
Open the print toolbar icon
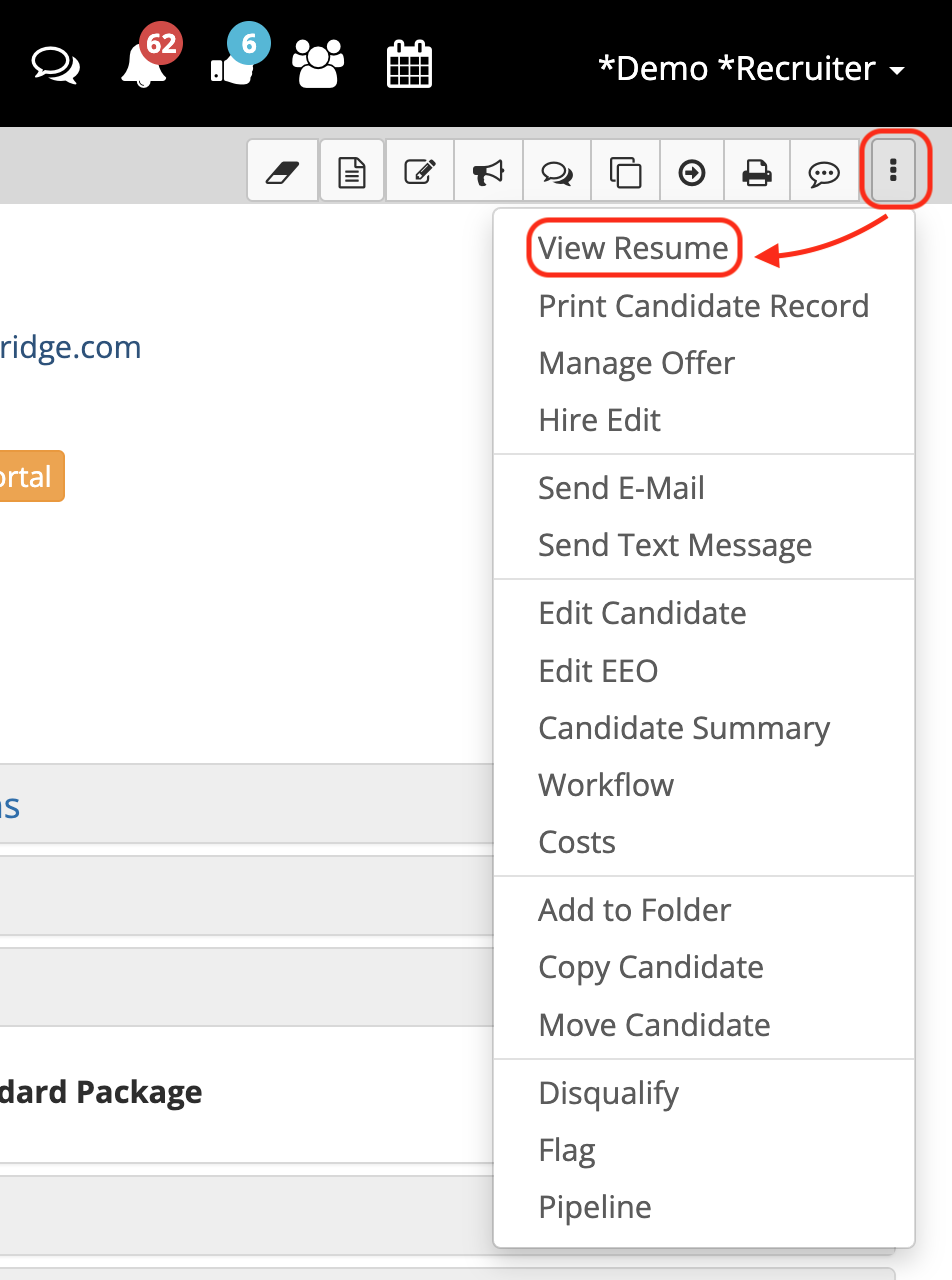[757, 171]
